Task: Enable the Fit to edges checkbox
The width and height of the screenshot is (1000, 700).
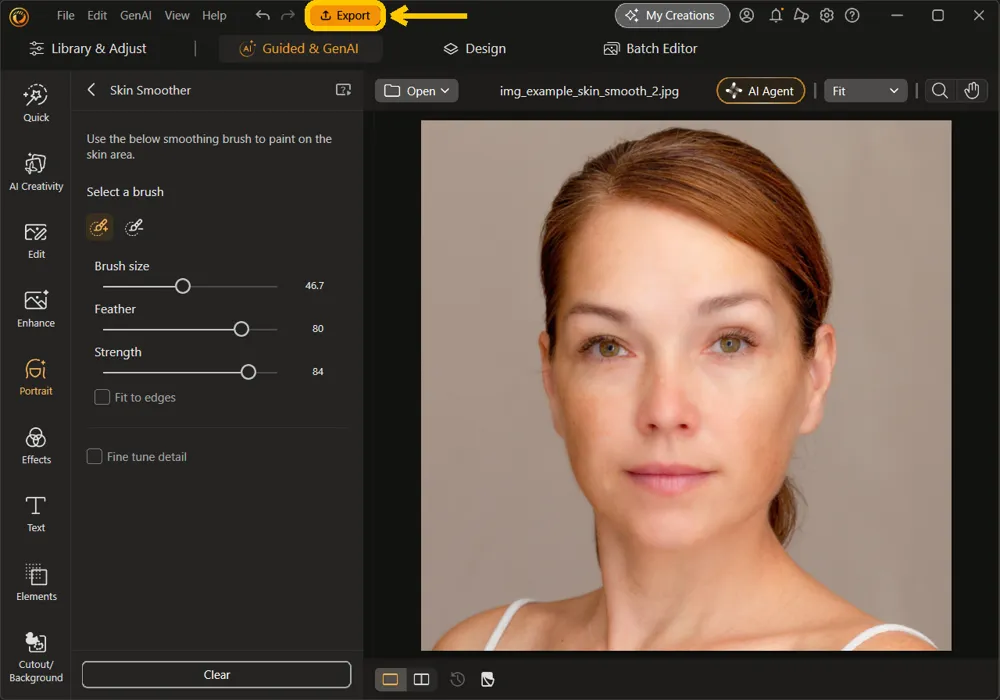Action: tap(102, 397)
